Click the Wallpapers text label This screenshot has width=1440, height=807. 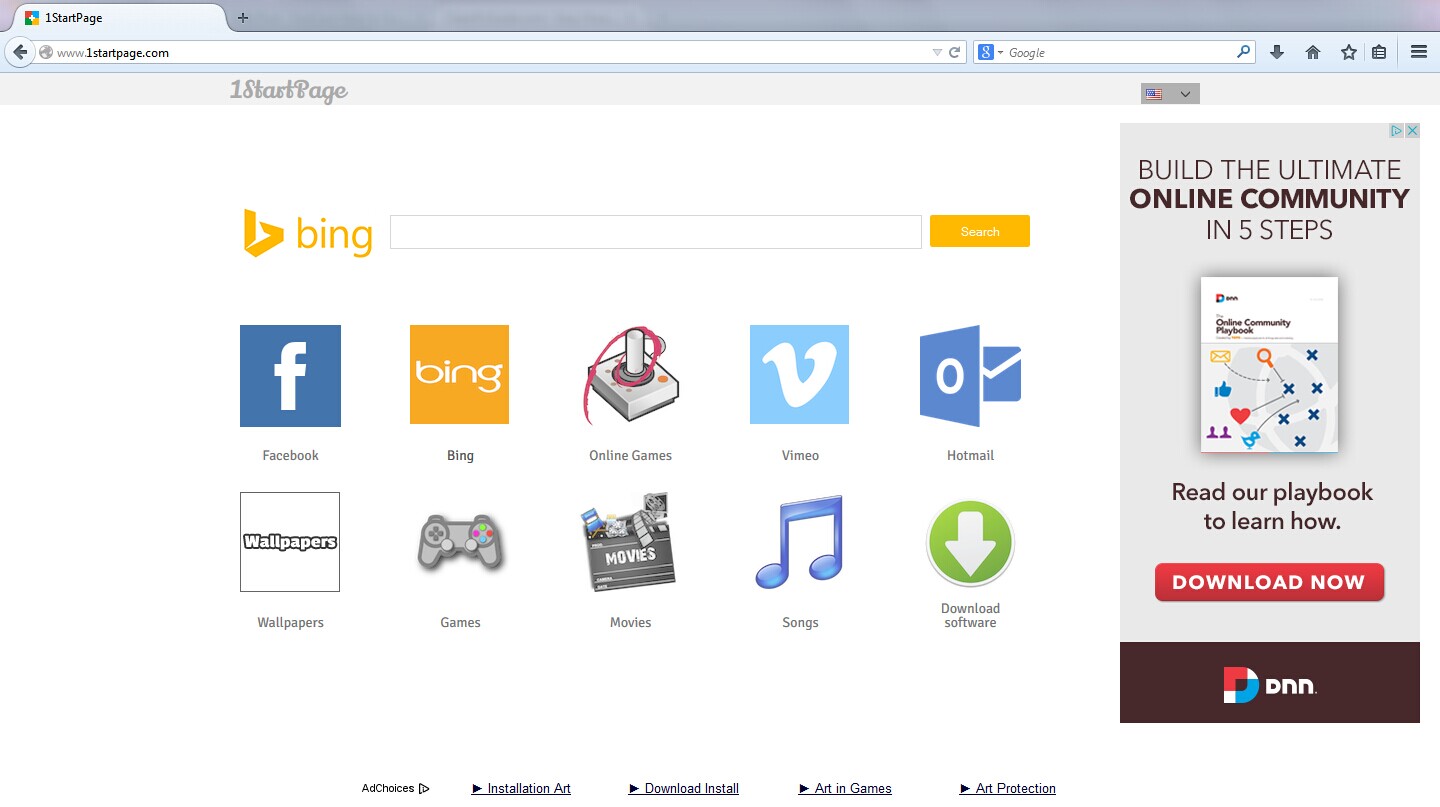pos(290,622)
